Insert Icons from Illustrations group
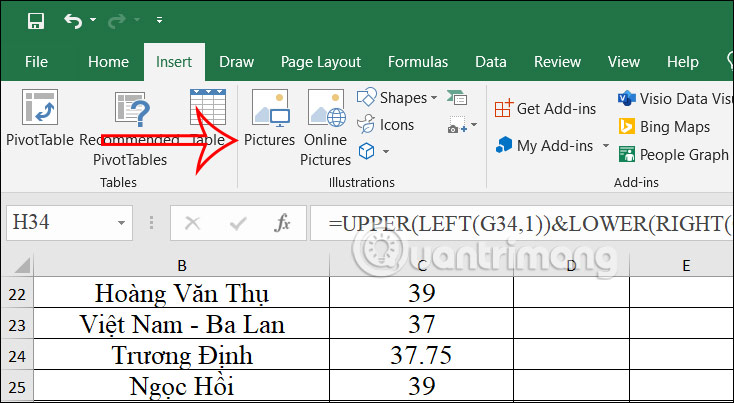The image size is (734, 403). (385, 125)
